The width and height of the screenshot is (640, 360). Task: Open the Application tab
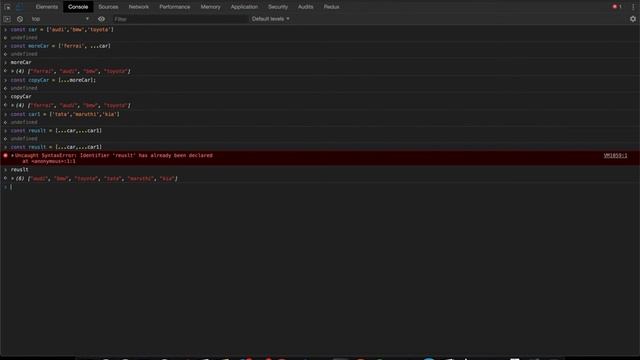tap(244, 7)
